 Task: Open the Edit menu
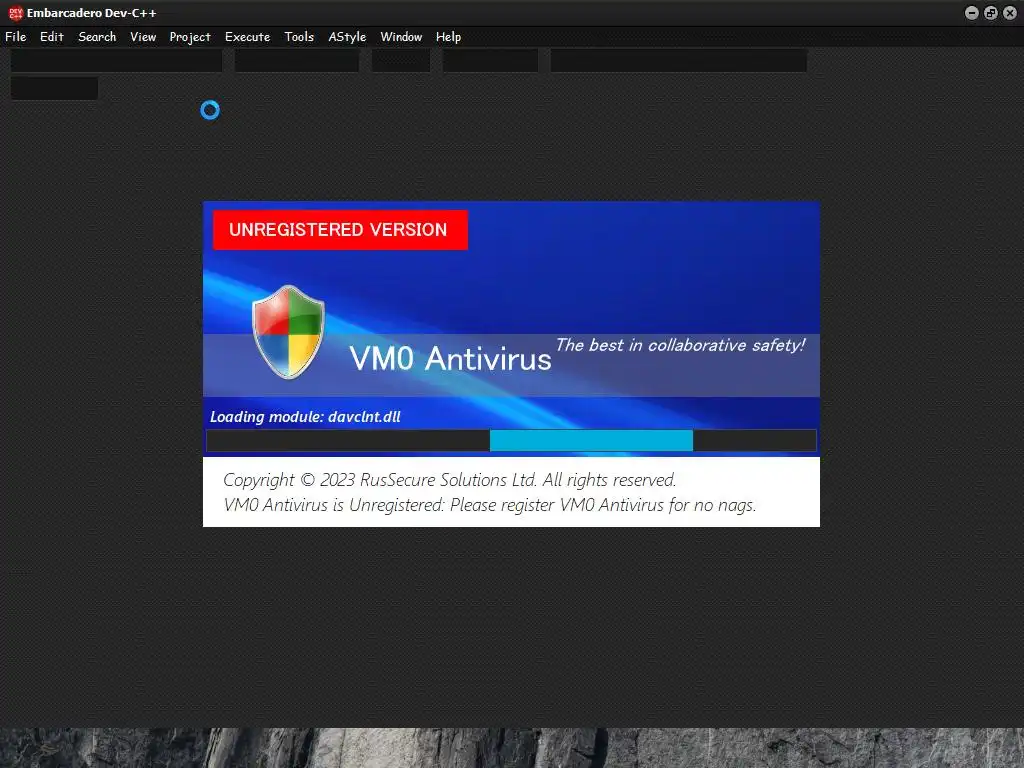pos(52,37)
